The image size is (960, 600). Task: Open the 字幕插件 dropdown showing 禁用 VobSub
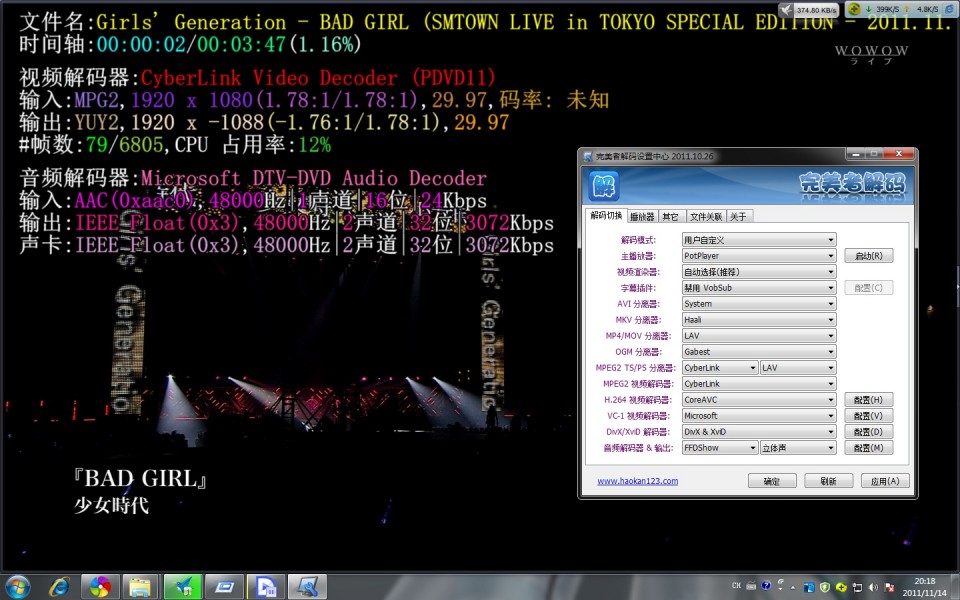(759, 288)
